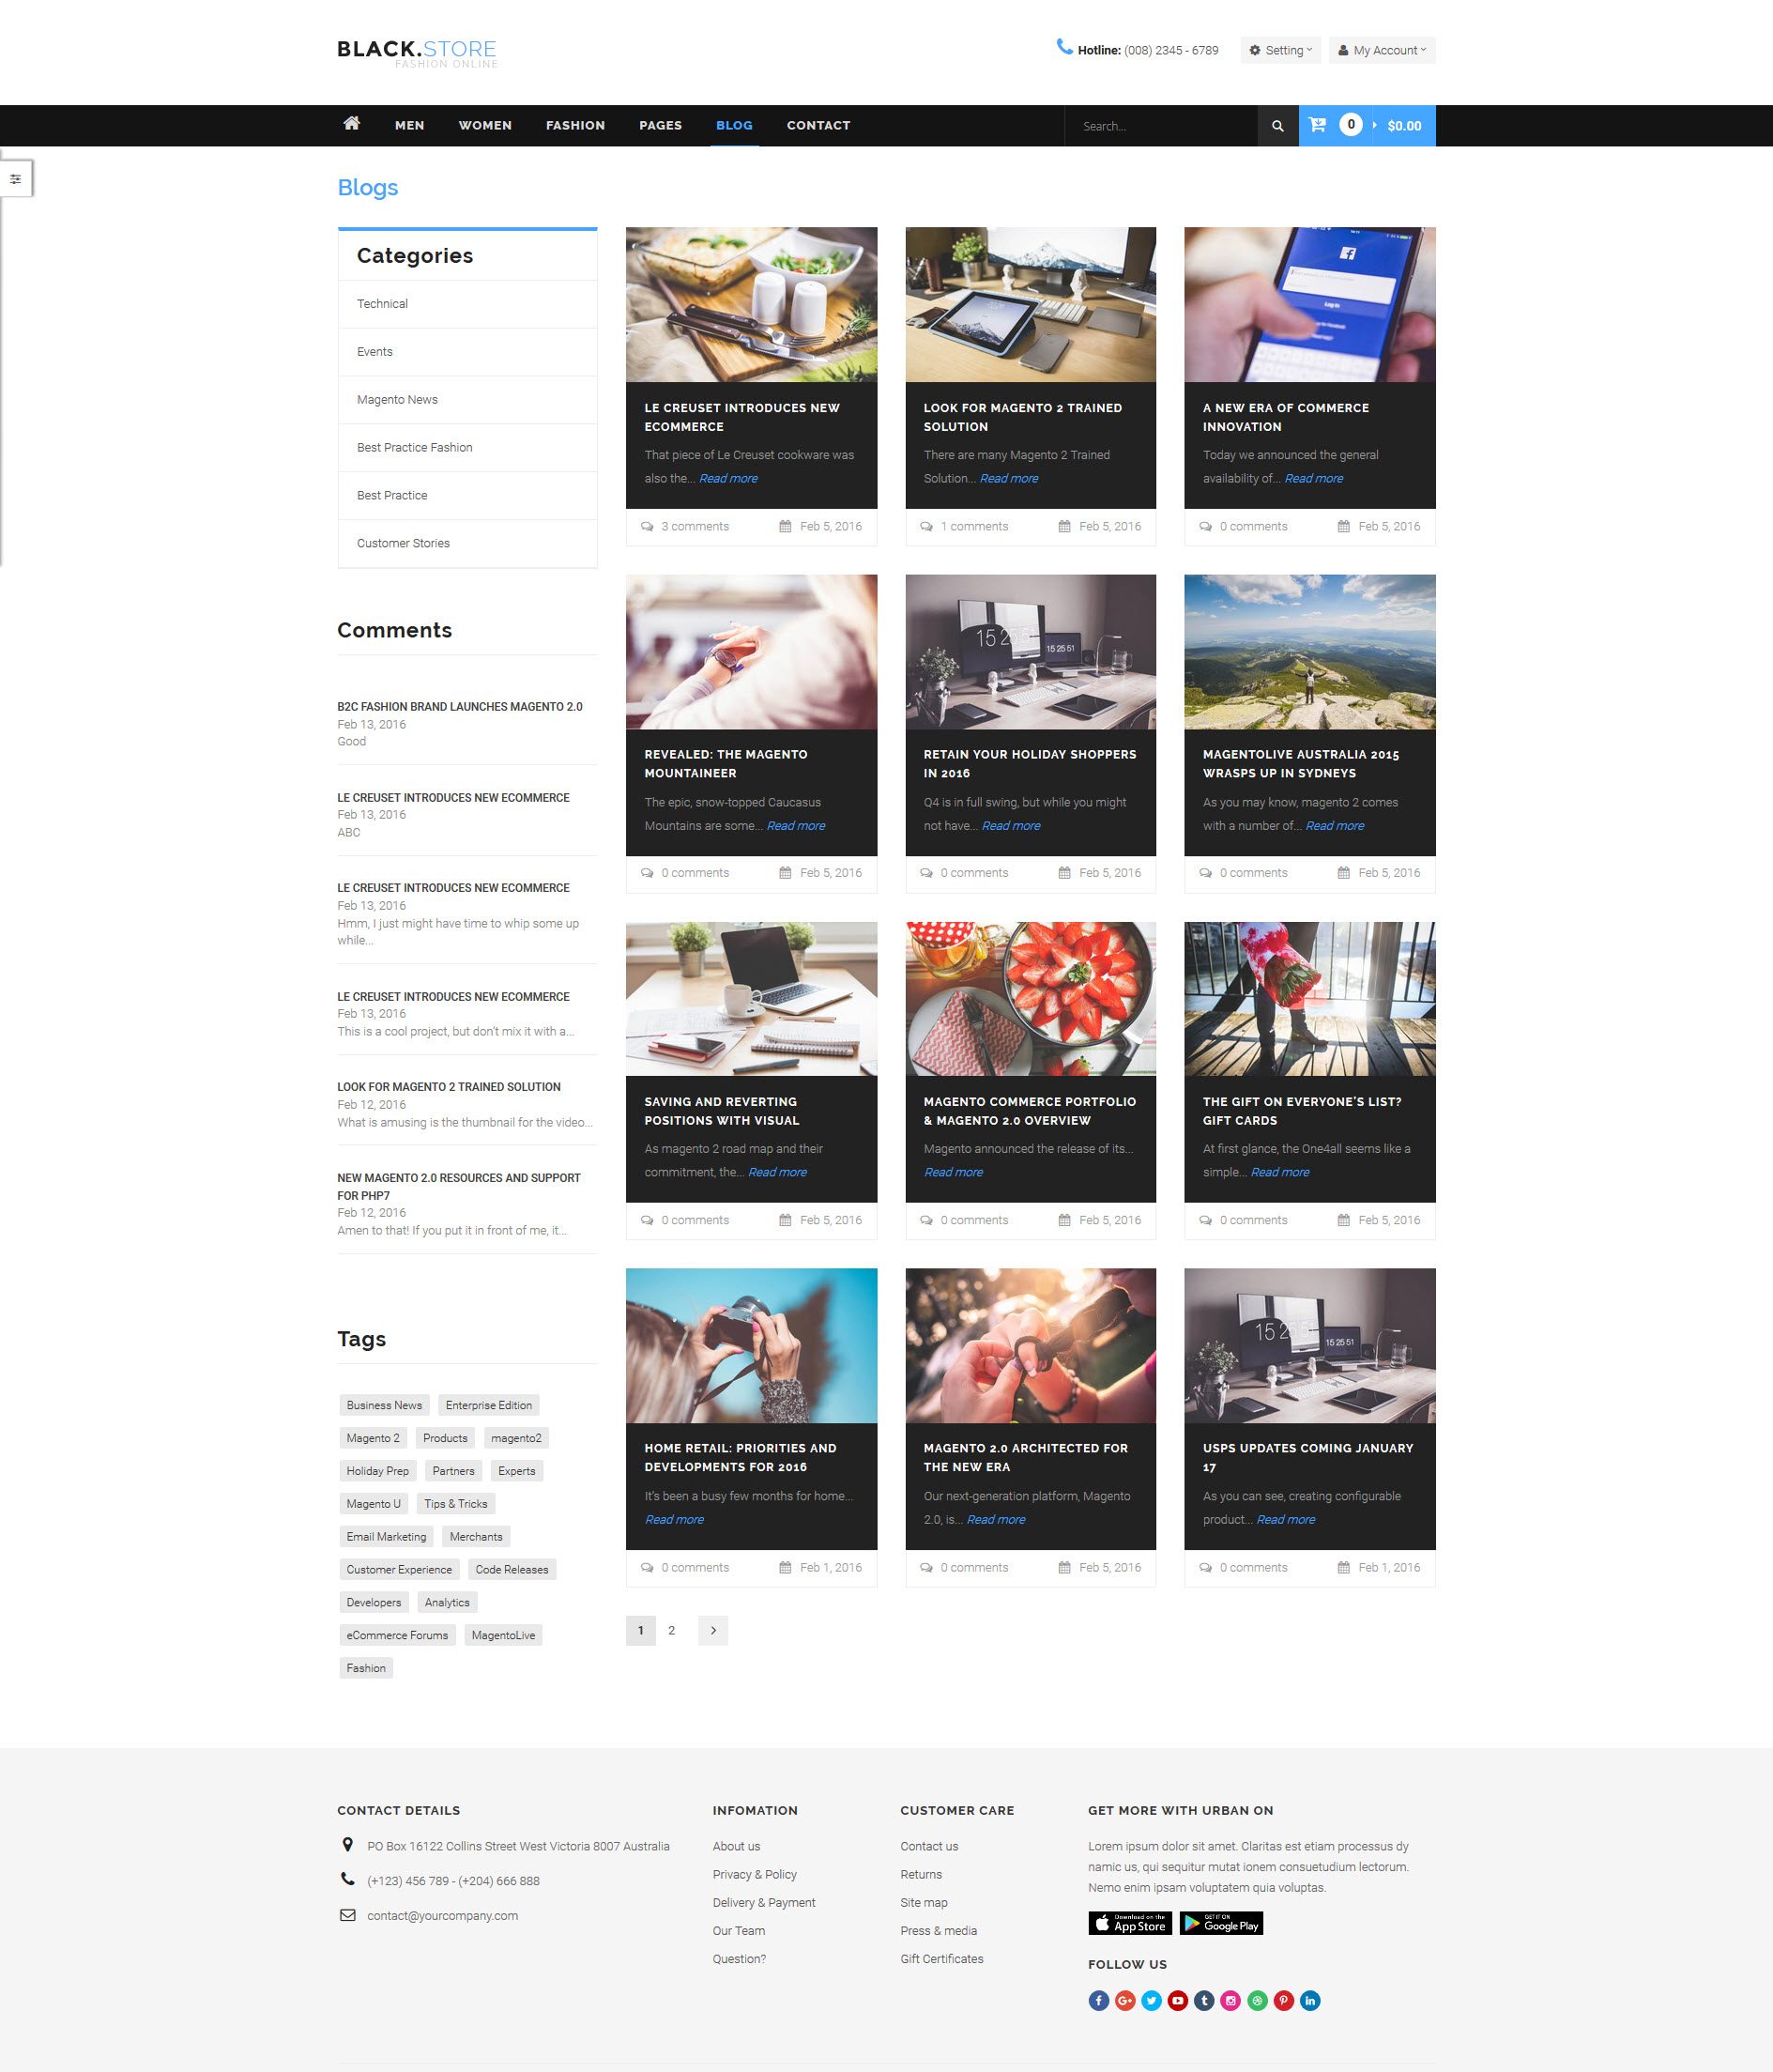Image resolution: width=1773 pixels, height=2072 pixels.
Task: Click calendar icon under Gift Cards post
Action: point(1343,1220)
